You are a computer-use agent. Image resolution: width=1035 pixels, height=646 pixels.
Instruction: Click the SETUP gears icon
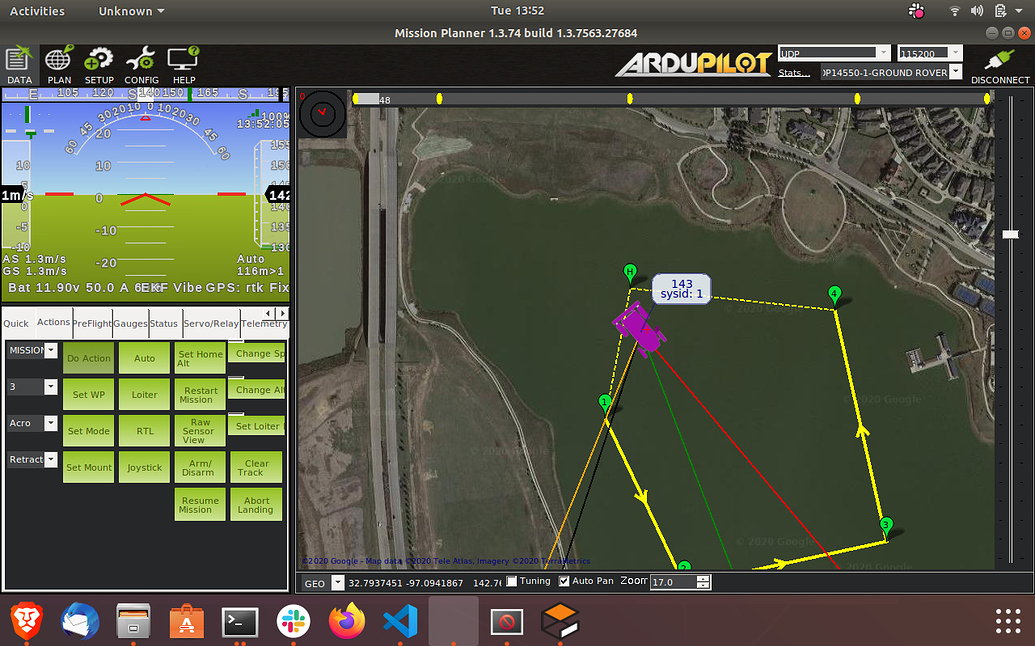tap(99, 62)
